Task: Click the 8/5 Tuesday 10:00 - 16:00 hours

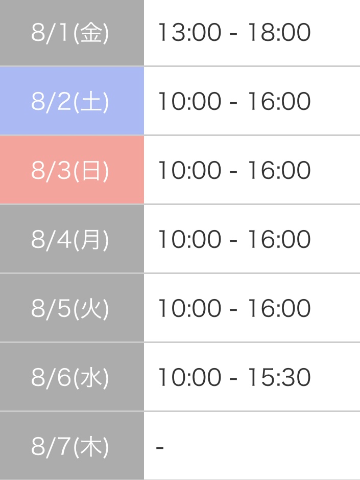Action: coord(234,308)
